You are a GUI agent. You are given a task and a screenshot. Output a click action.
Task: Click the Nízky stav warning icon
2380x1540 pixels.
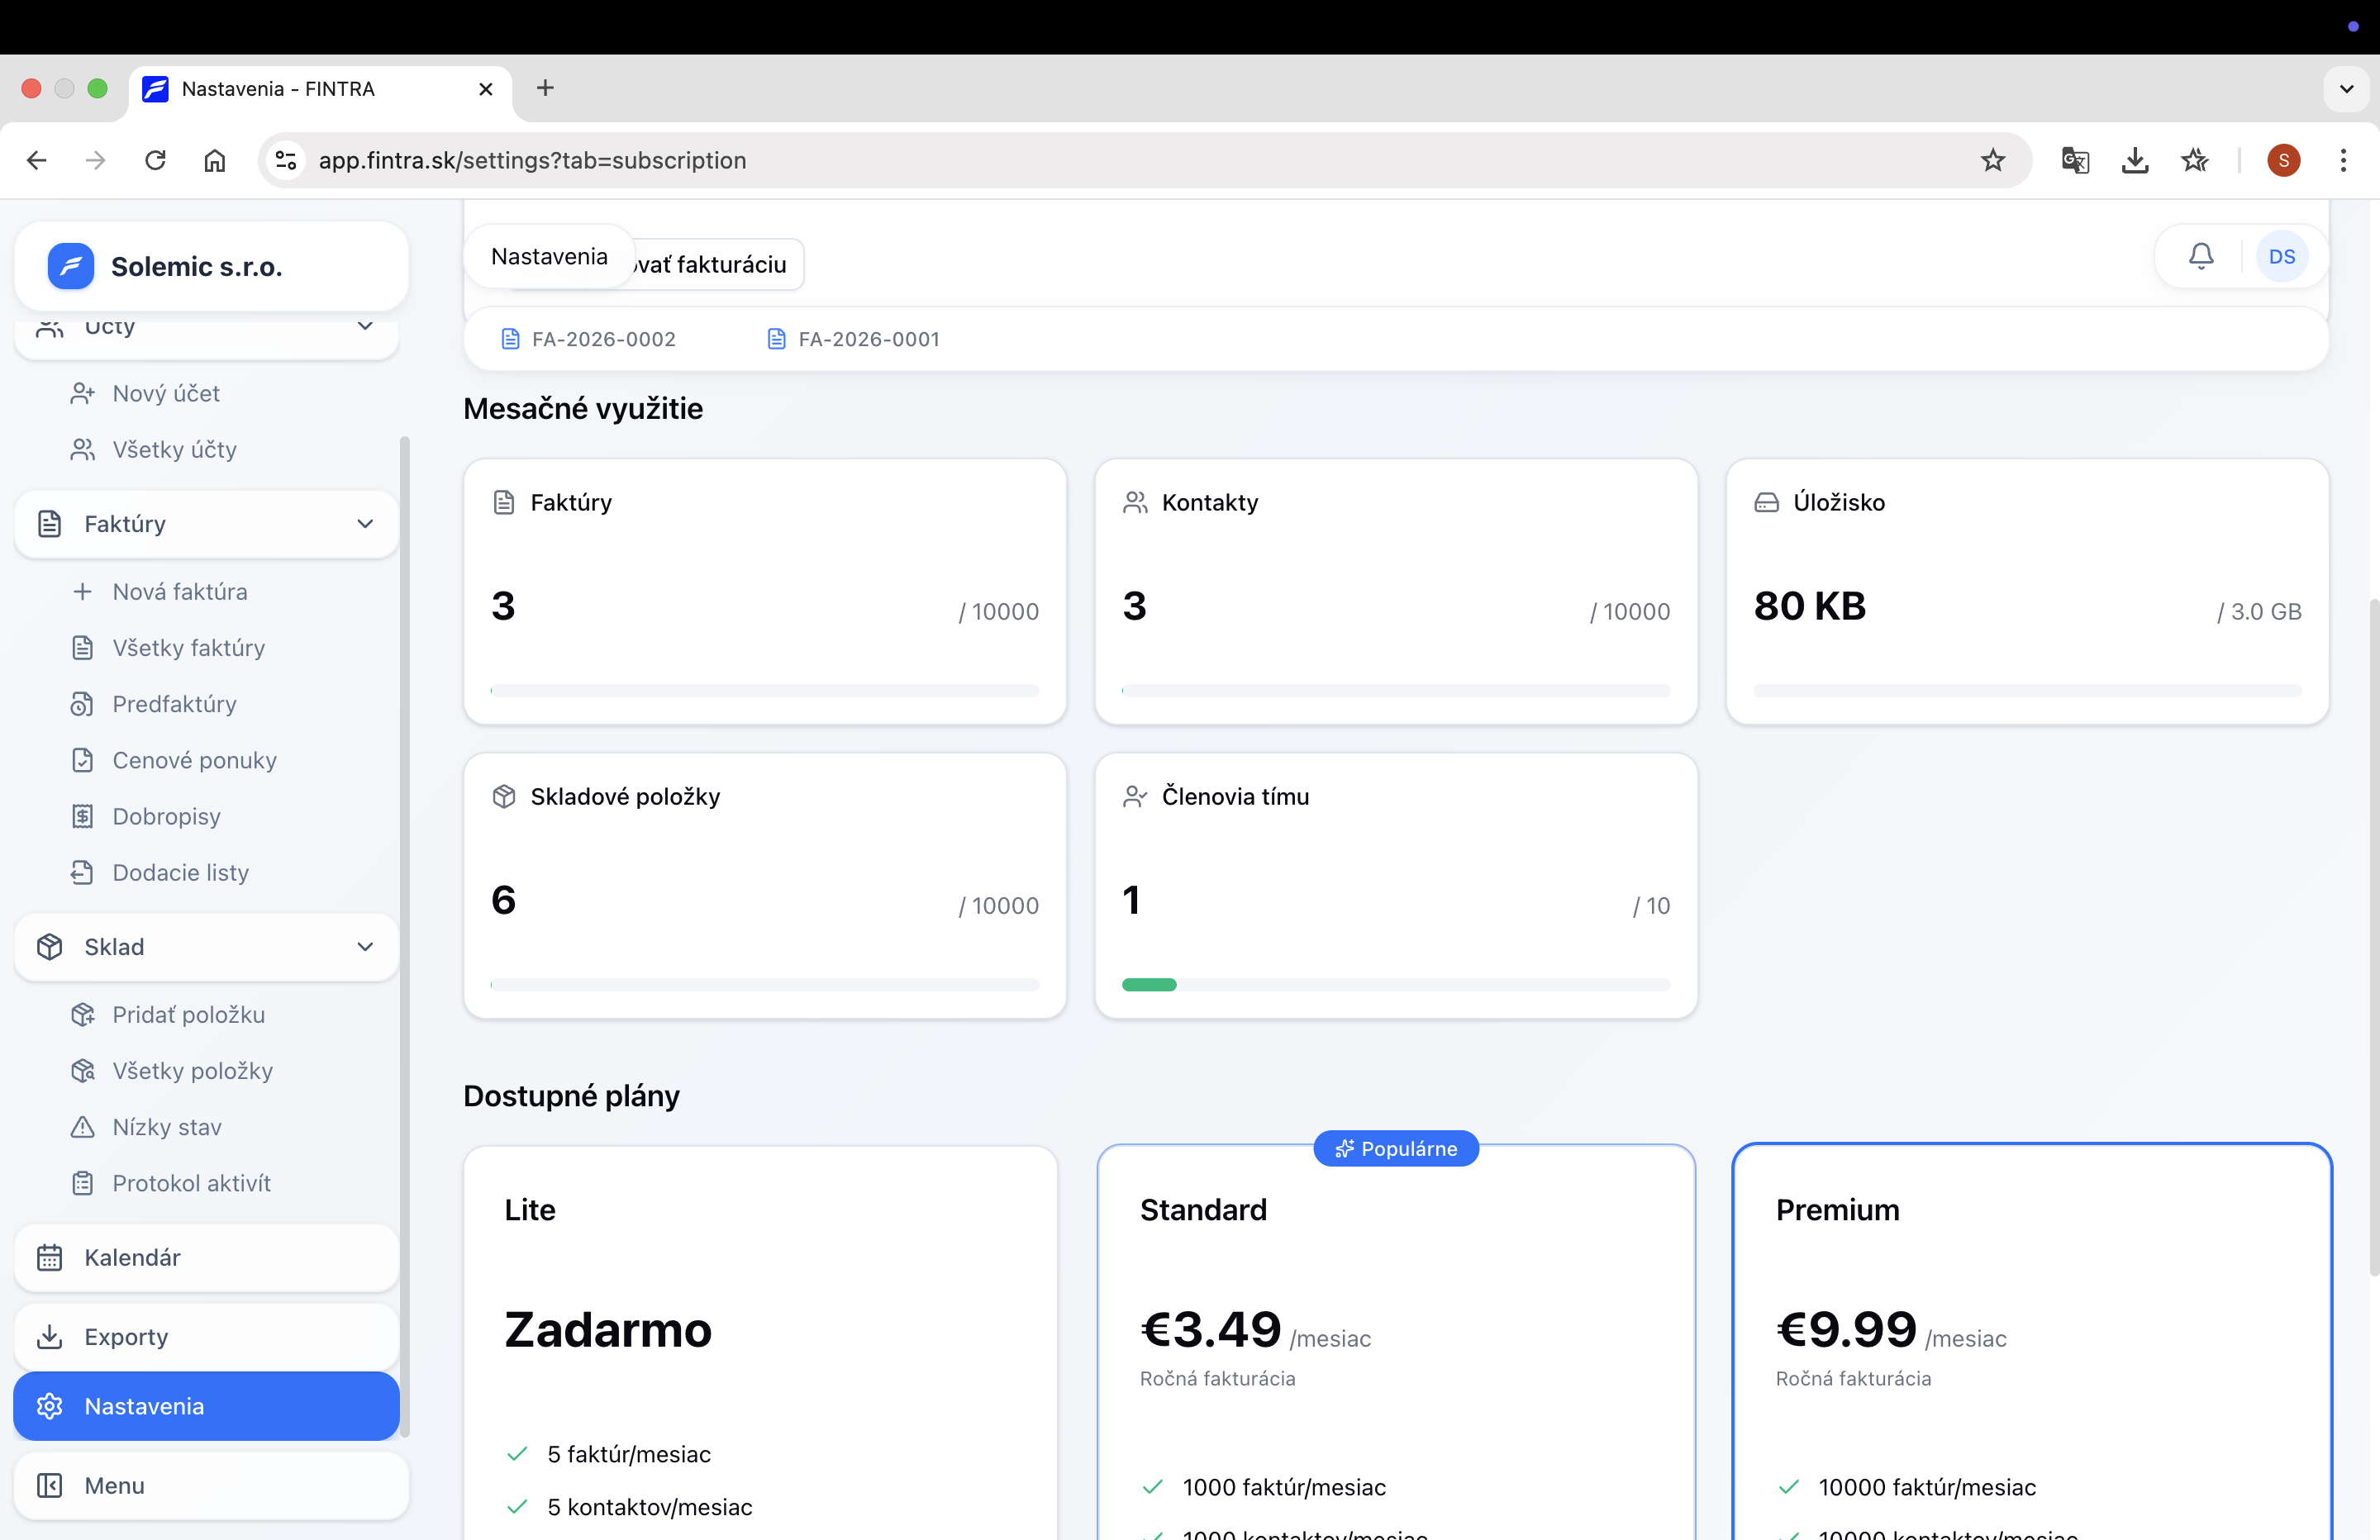click(83, 1127)
